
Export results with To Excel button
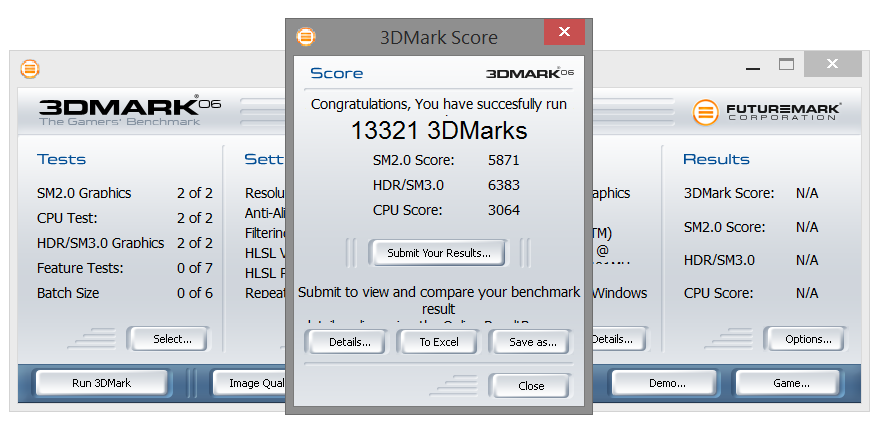pos(439,342)
